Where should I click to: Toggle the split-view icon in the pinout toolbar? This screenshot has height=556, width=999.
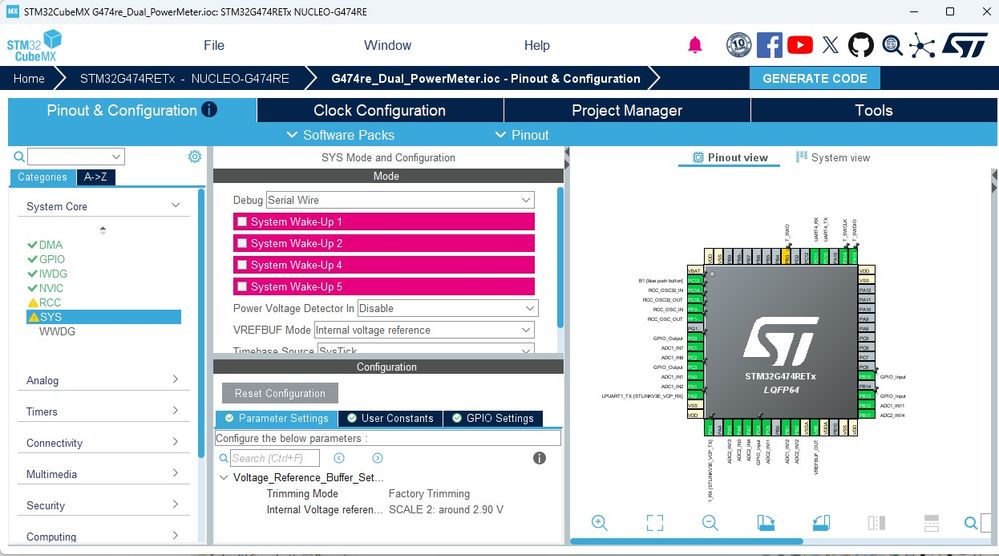pyautogui.click(x=877, y=523)
